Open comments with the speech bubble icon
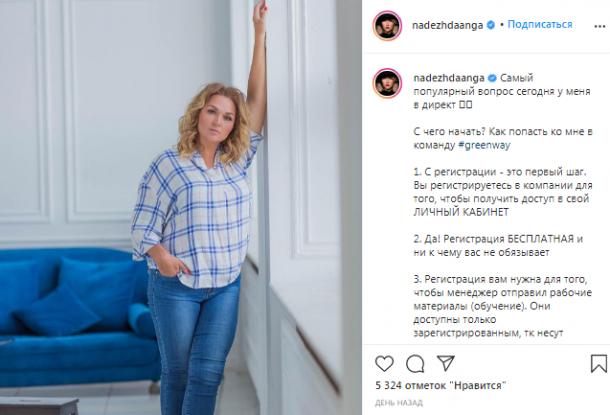The image size is (610, 415). pyautogui.click(x=415, y=364)
